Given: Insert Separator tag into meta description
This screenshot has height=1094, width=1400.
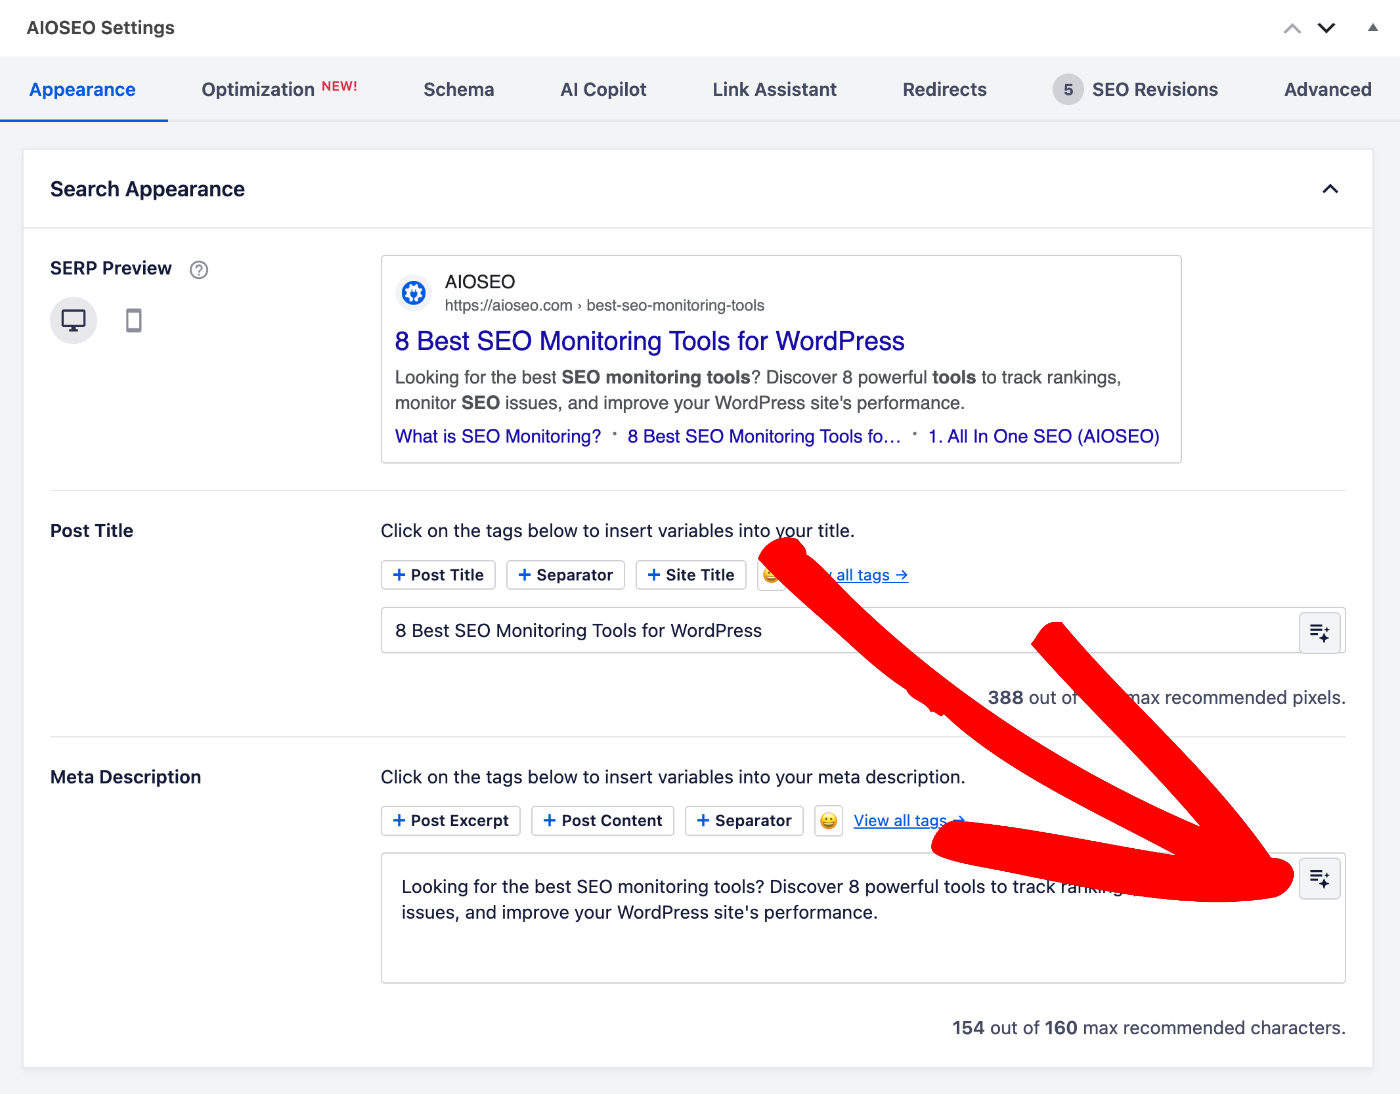Looking at the screenshot, I should (x=744, y=821).
